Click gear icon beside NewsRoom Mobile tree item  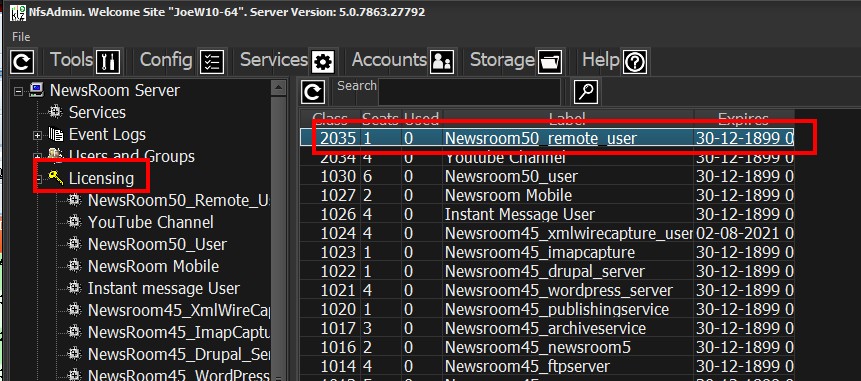pos(74,266)
